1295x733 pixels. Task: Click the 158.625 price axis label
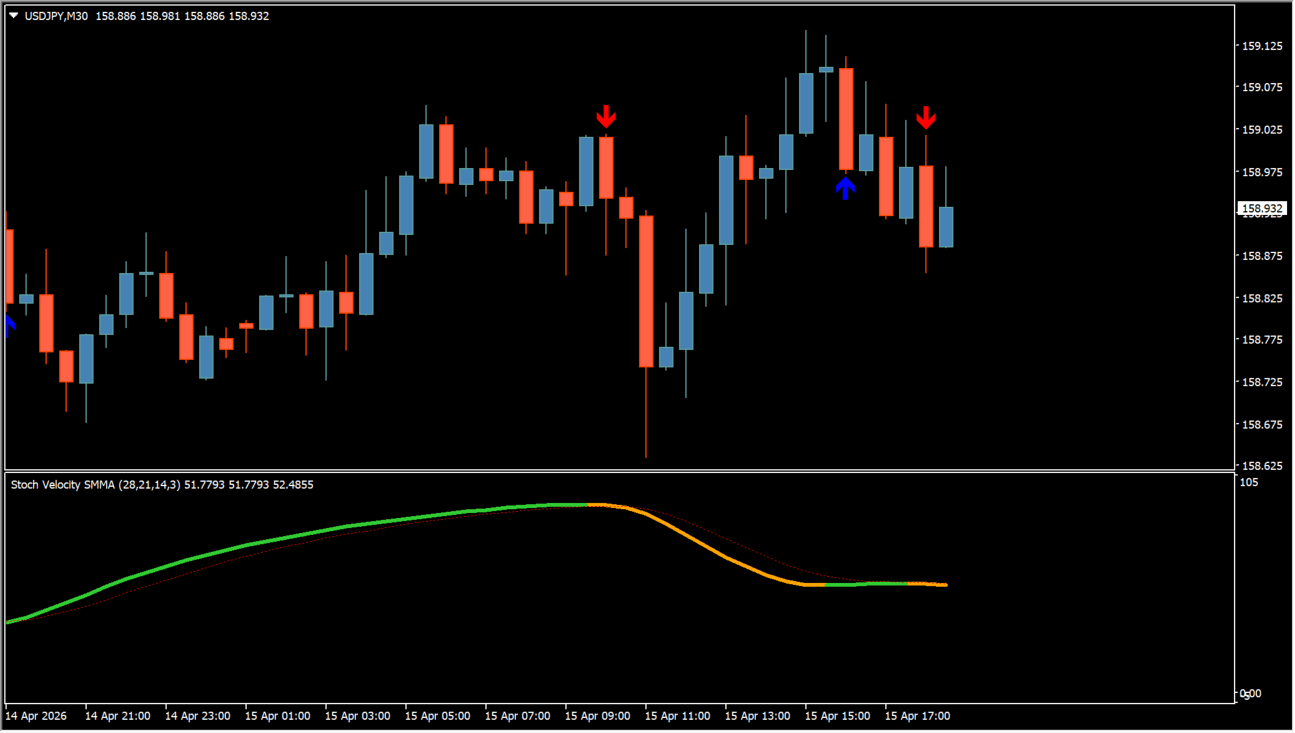(1261, 466)
